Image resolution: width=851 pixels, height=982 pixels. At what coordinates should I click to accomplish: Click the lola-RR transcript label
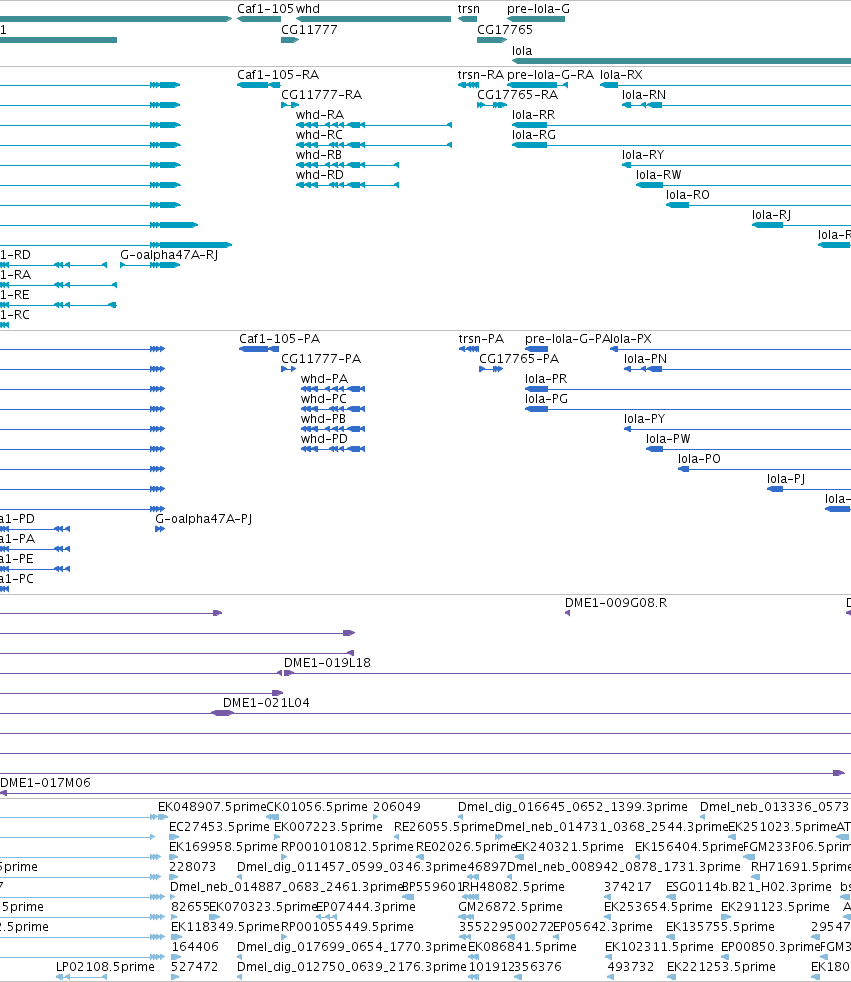pyautogui.click(x=534, y=115)
